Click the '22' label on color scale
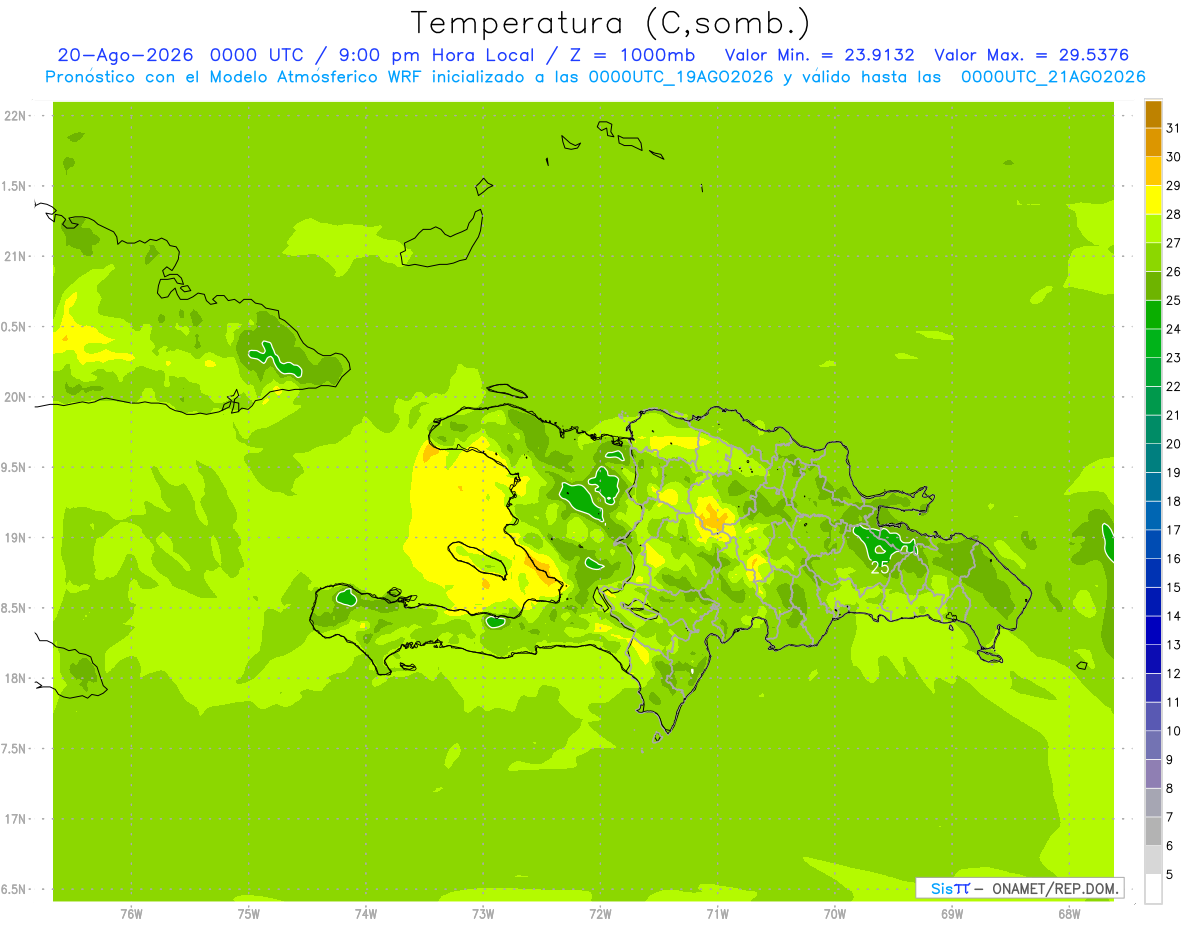1200x927 pixels. pos(1173,387)
